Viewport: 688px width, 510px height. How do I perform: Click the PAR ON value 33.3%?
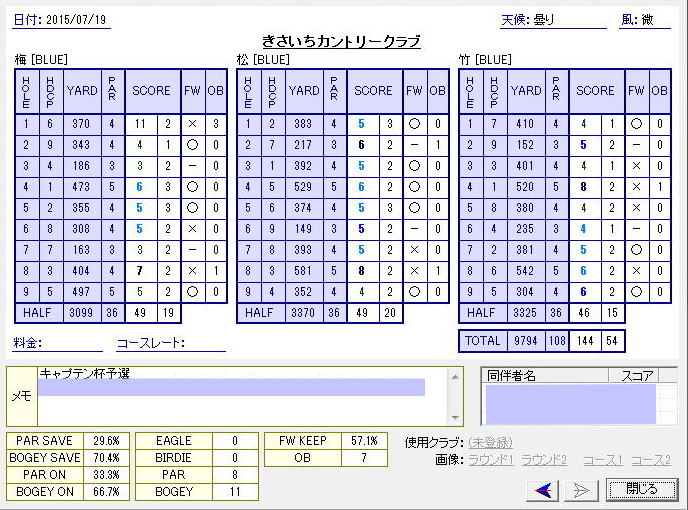coord(106,475)
